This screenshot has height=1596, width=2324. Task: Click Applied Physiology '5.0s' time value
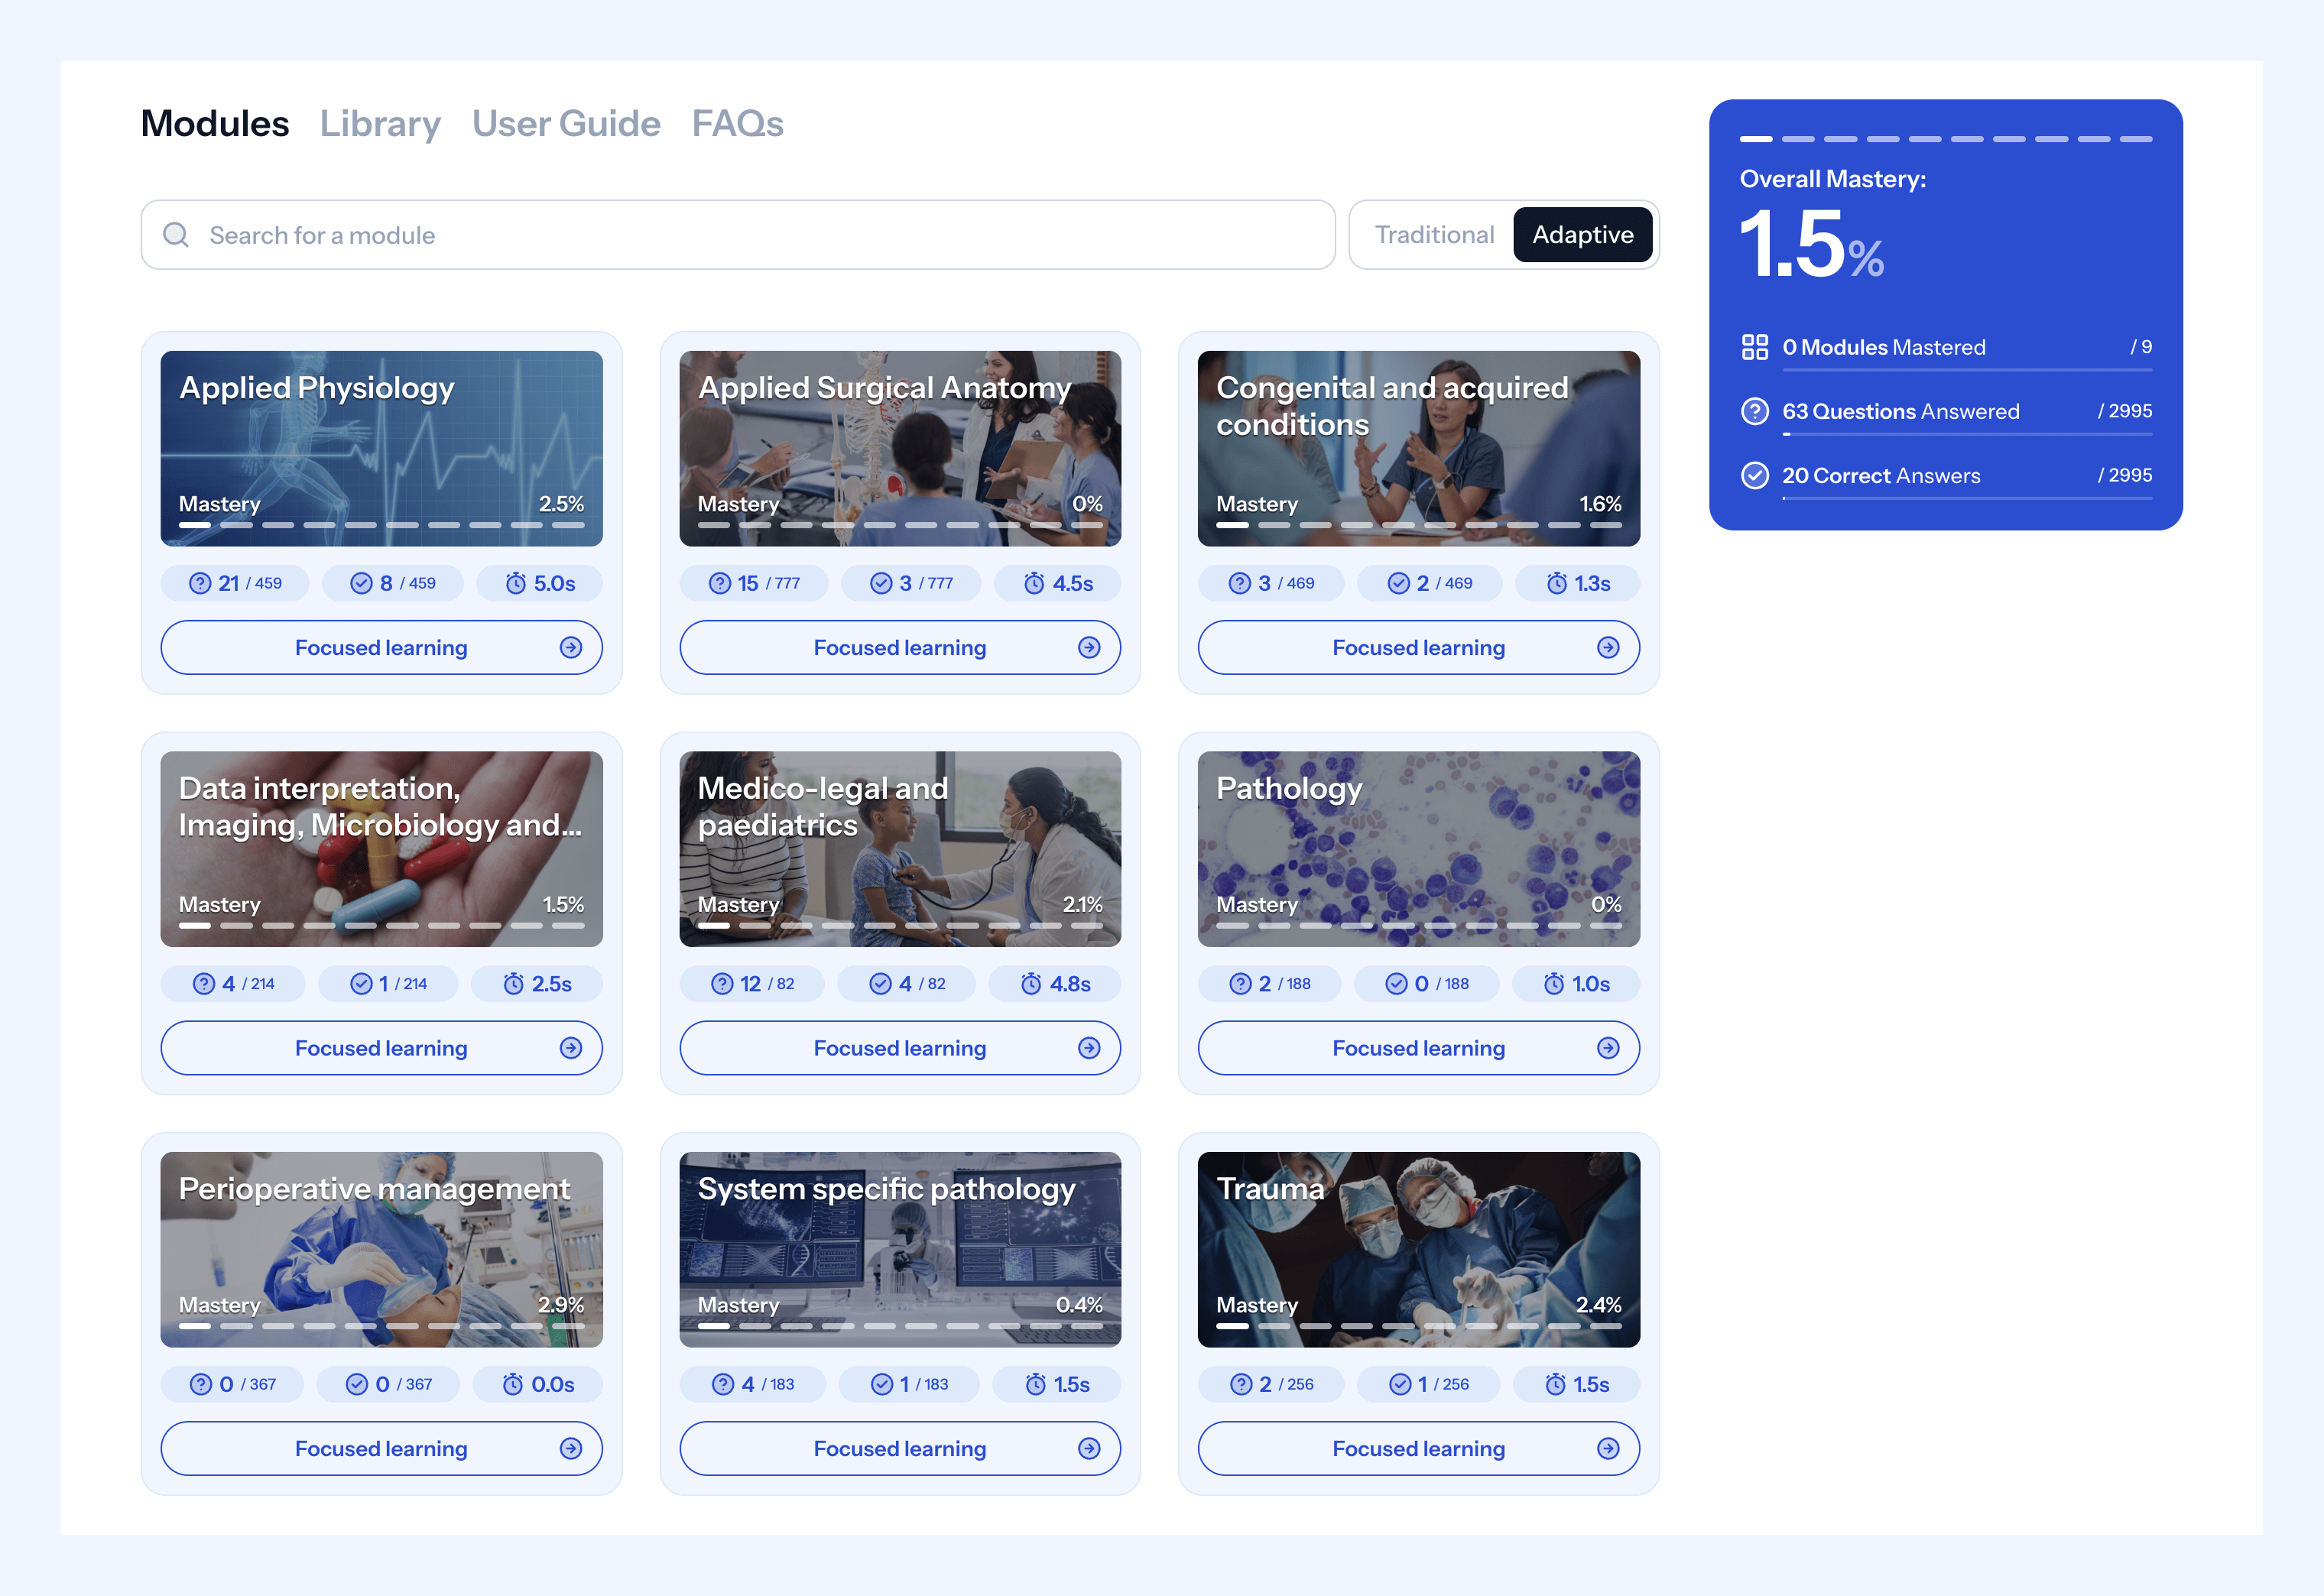(x=555, y=583)
